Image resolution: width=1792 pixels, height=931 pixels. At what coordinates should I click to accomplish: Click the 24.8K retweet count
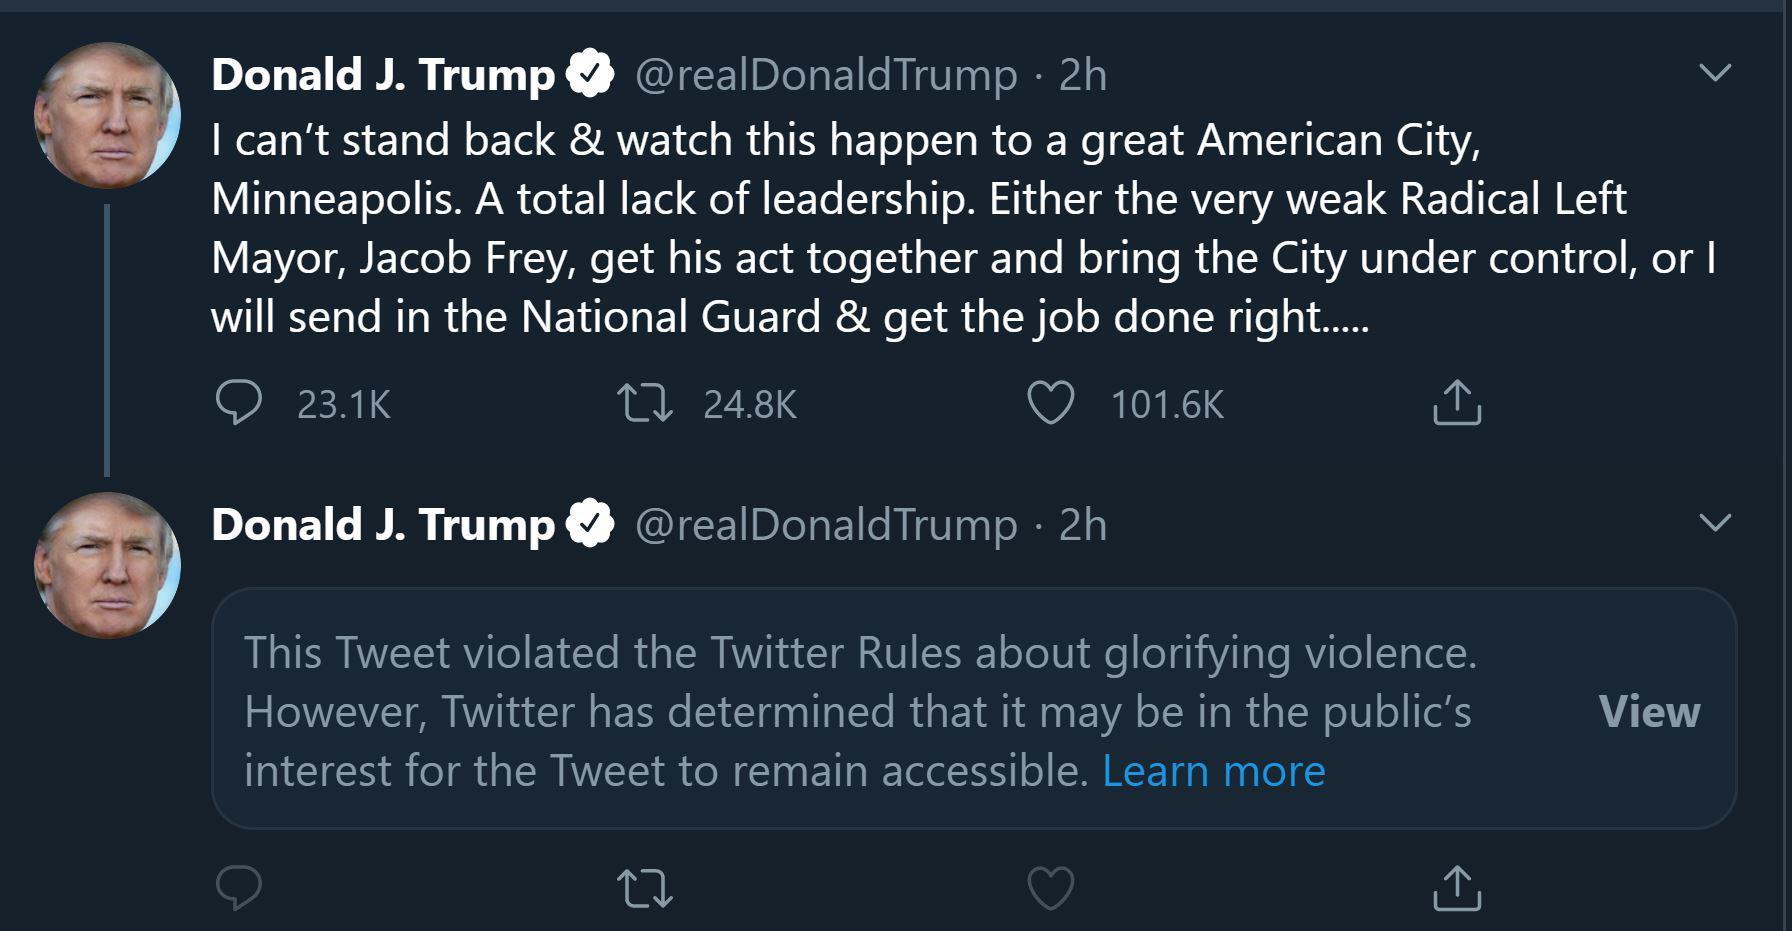(x=749, y=404)
